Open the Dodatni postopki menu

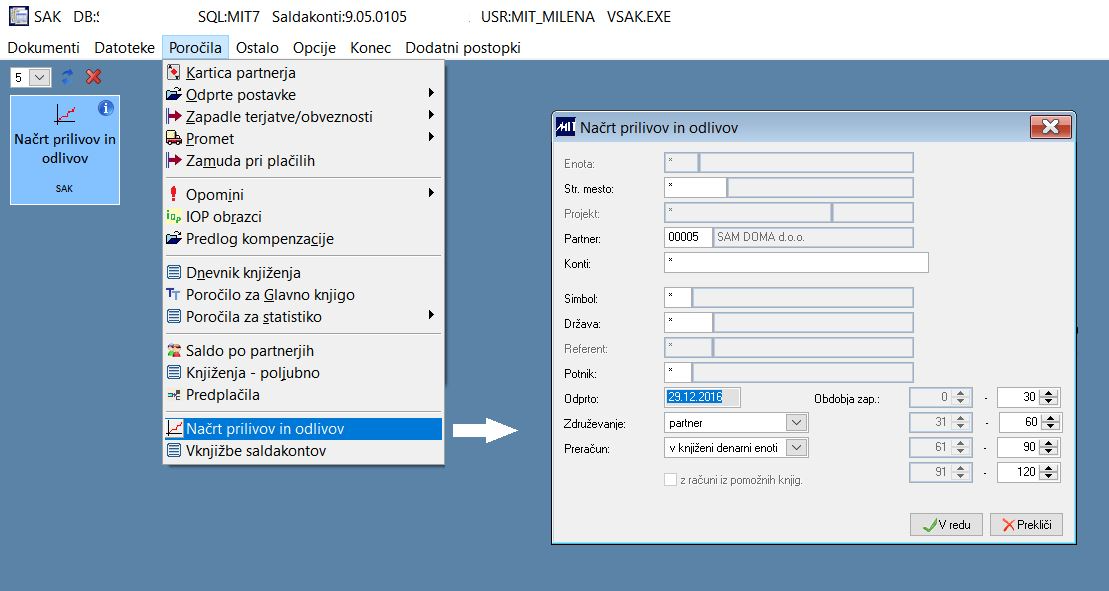click(463, 47)
